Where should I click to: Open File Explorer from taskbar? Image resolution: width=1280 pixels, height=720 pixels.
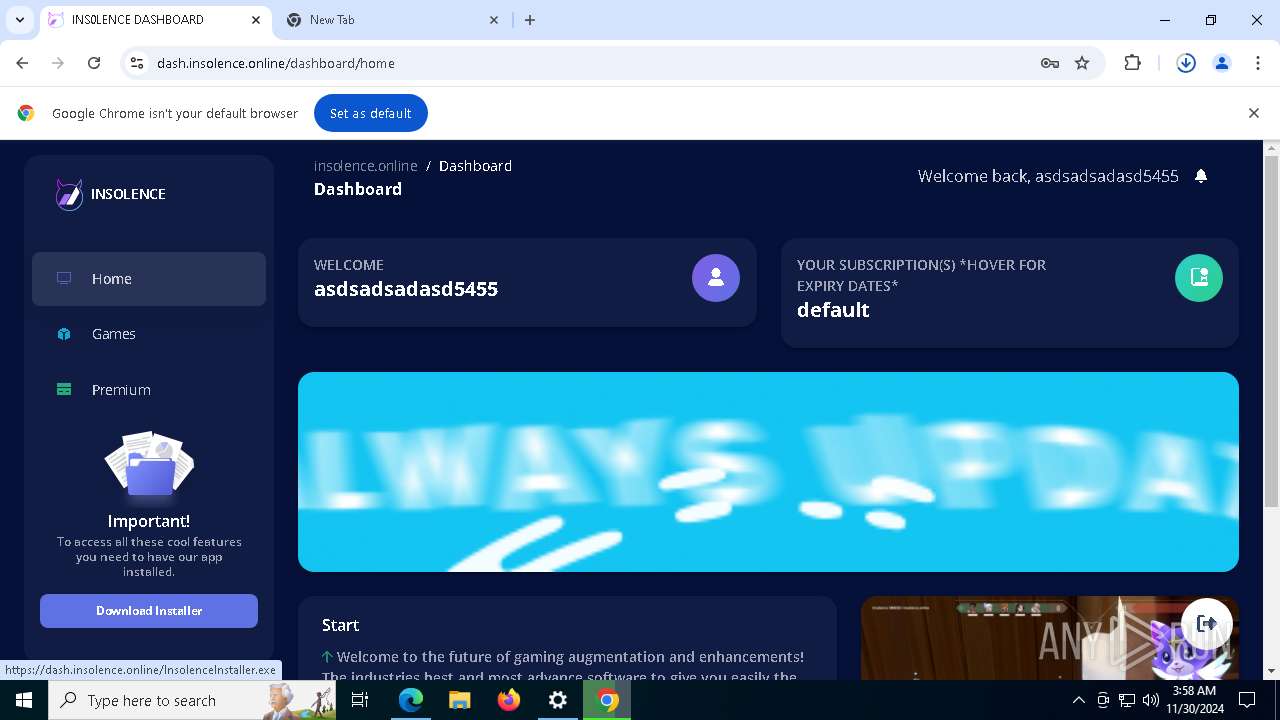click(x=460, y=700)
